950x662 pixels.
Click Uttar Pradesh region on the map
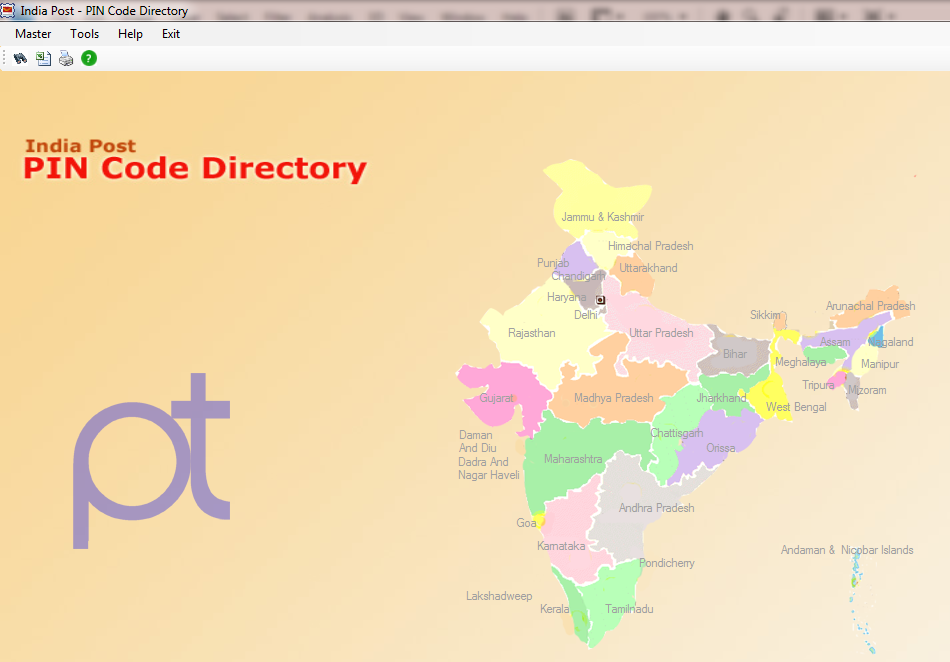click(x=660, y=333)
